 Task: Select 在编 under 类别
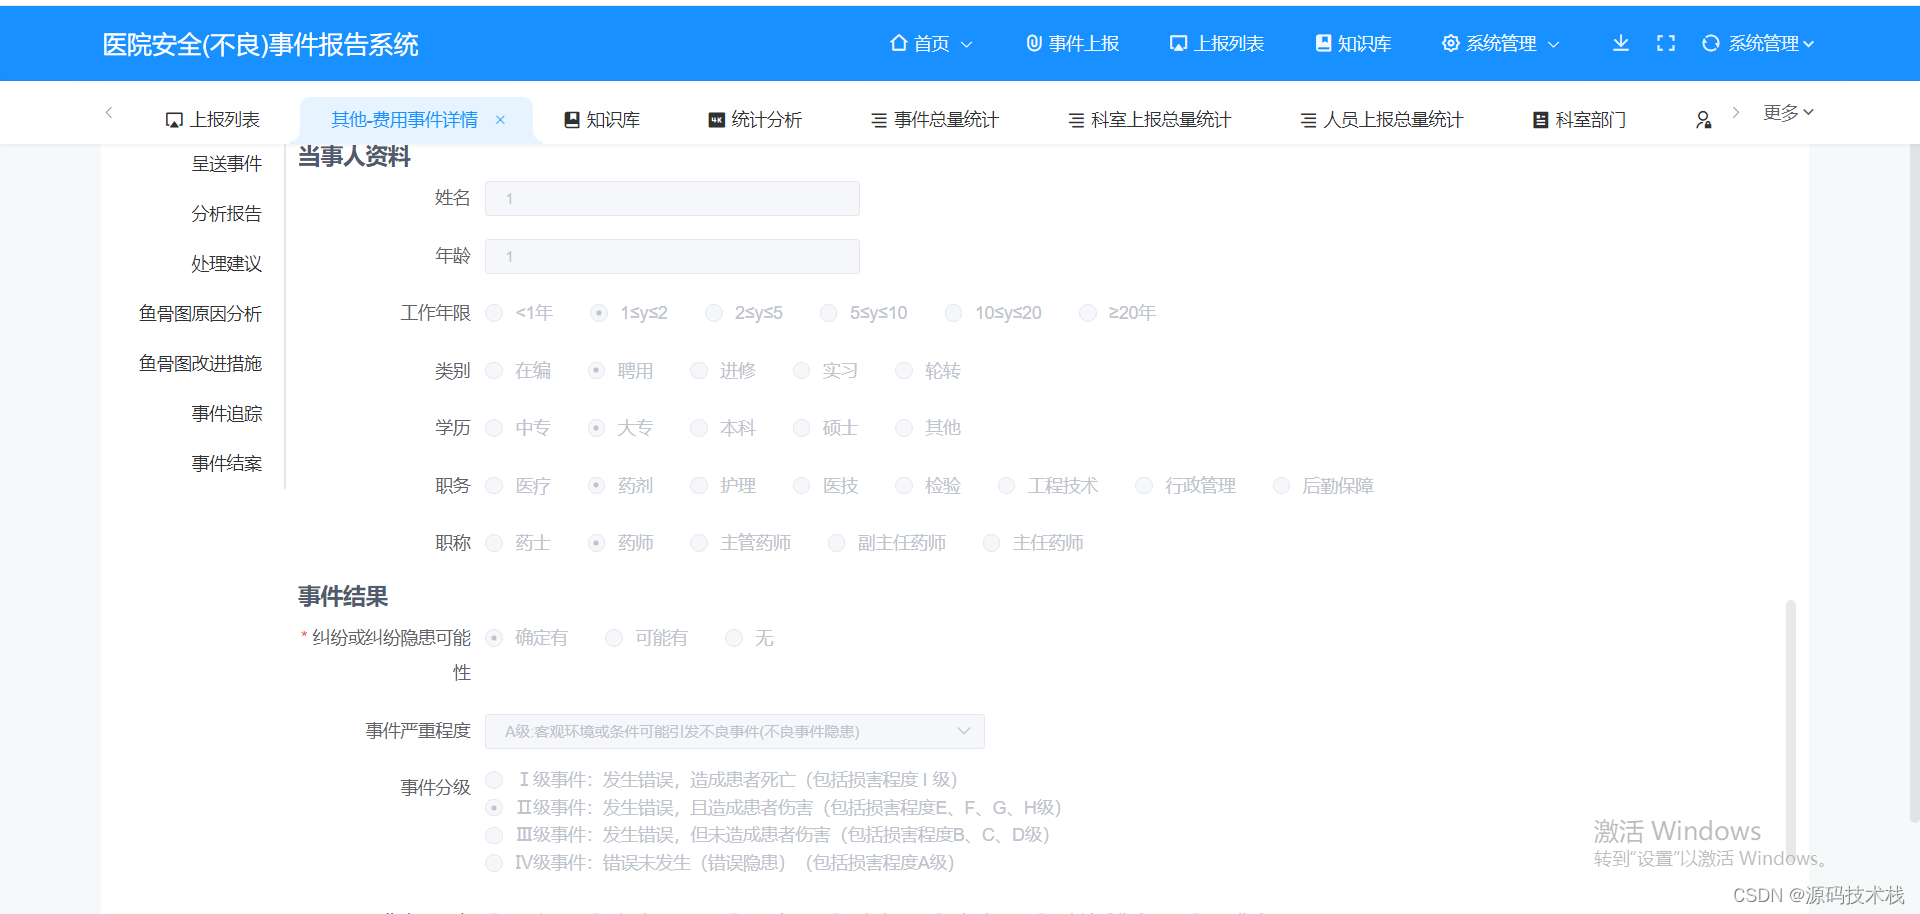(x=494, y=371)
